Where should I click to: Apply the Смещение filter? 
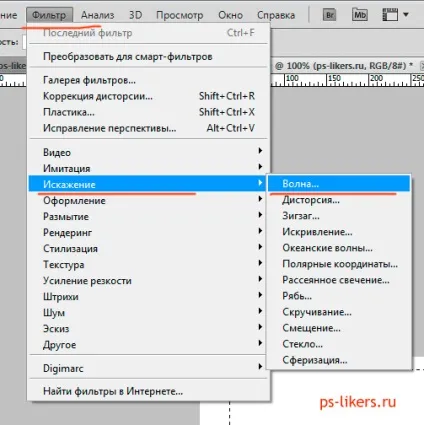[339, 328]
